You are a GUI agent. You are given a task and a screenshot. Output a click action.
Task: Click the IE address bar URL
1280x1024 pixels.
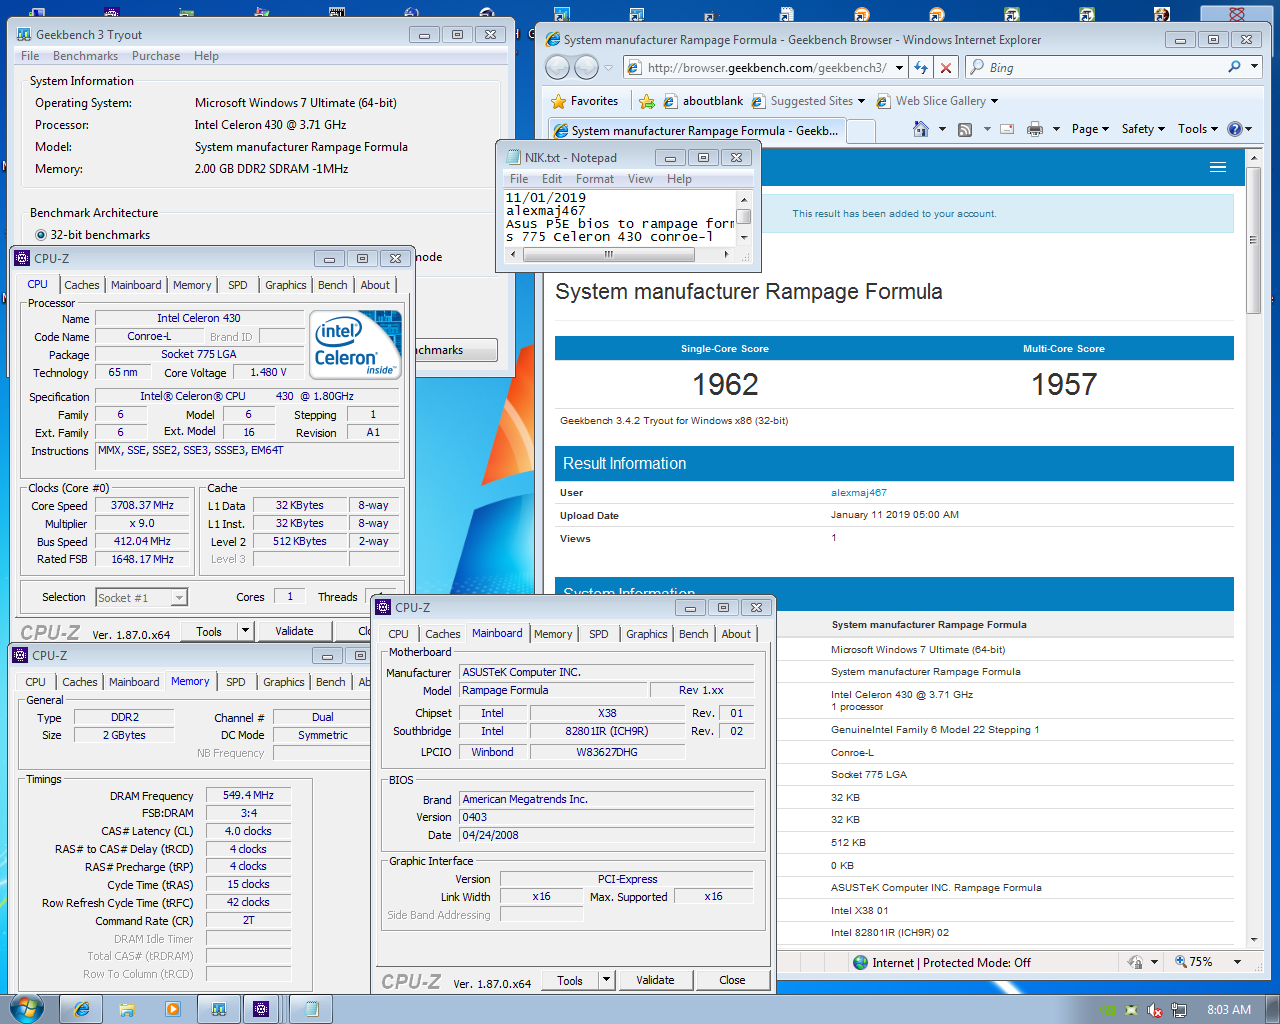[x=767, y=67]
